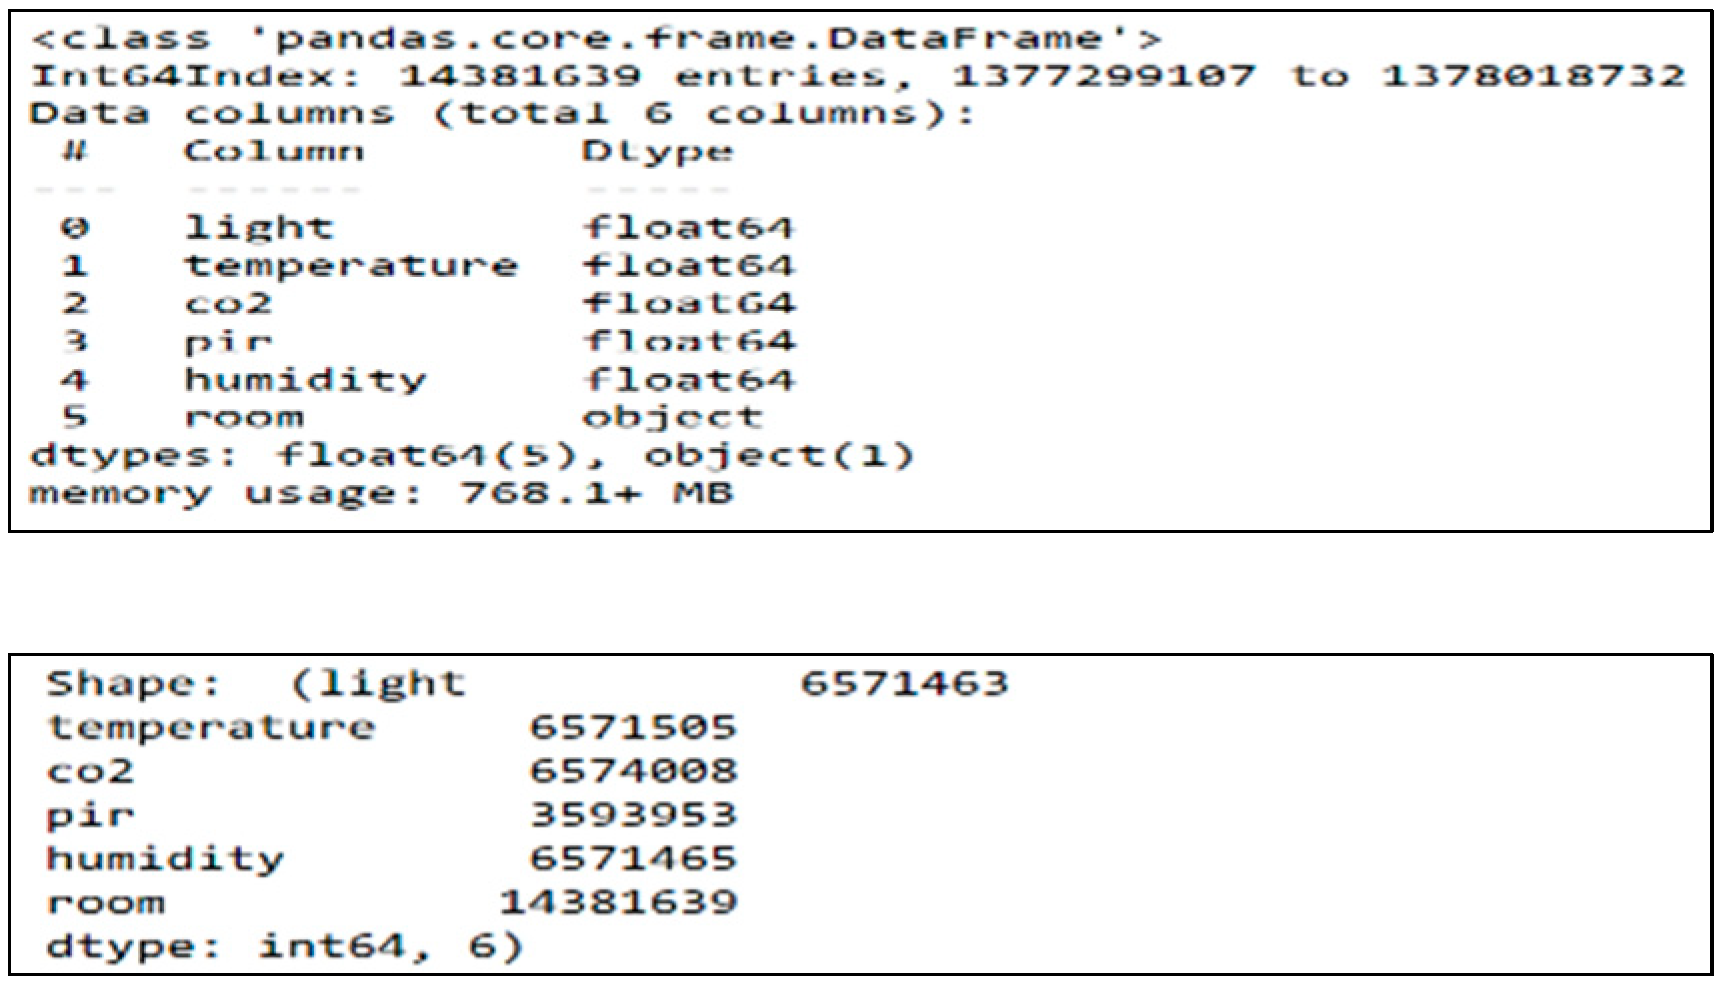Image resolution: width=1726 pixels, height=988 pixels.
Task: Click the 'room' column name in info table
Action: tap(244, 418)
